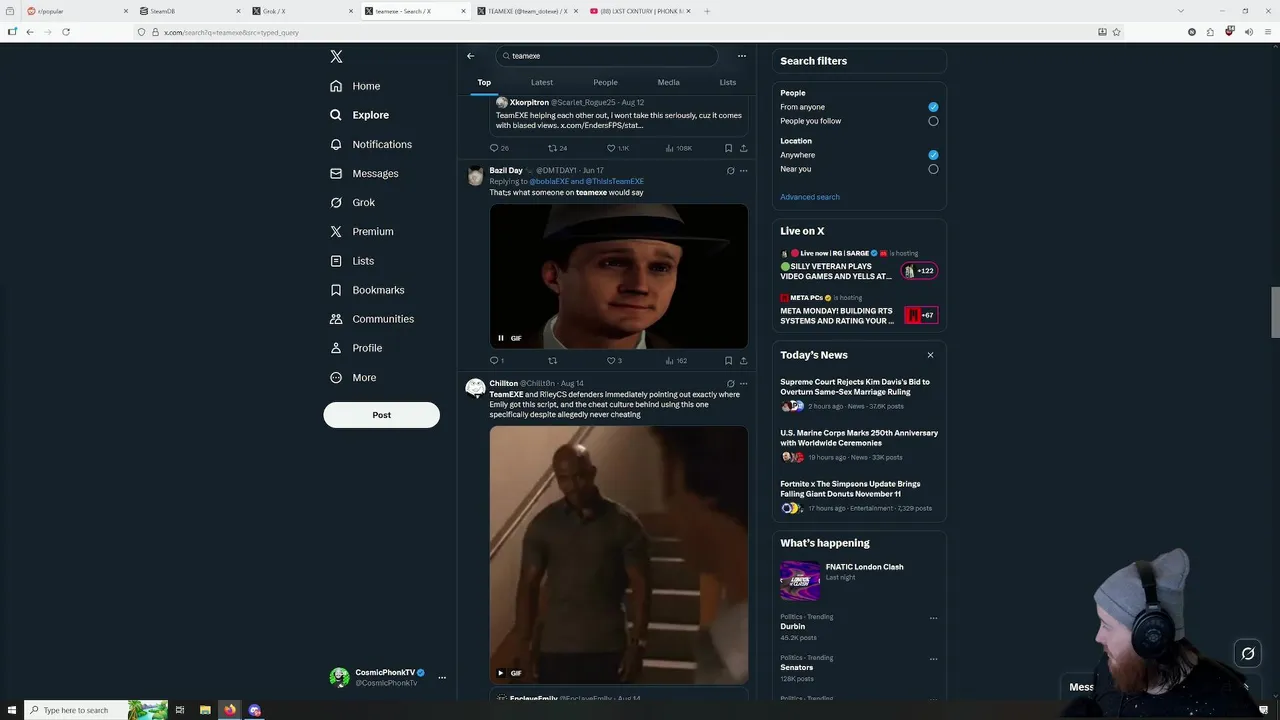
Task: Reply to Xkorpitron's post
Action: click(x=499, y=148)
